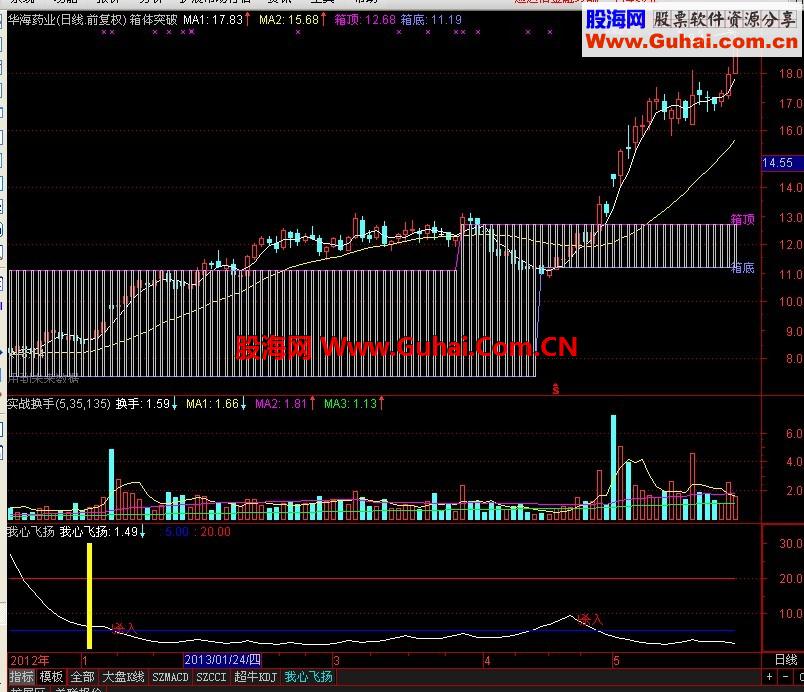Open the 超牛KDJ indicator tab
Viewport: 804px width, 692px height.
tap(255, 677)
